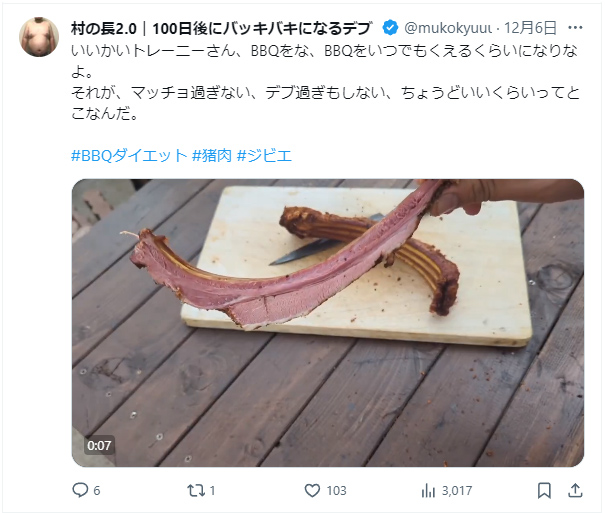
Task: Open the #猪肉 hashtag link
Action: (212, 156)
